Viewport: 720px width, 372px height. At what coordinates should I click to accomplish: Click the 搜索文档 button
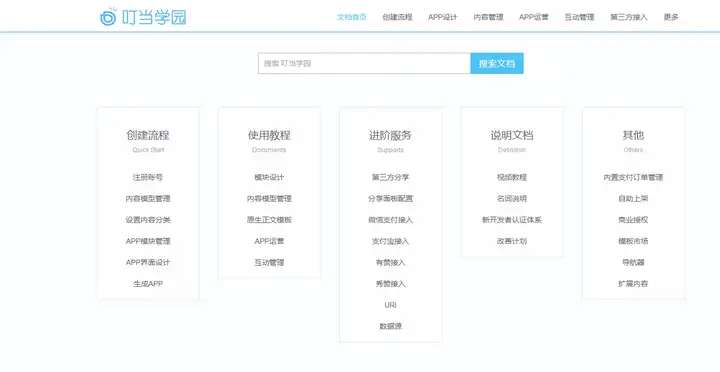[497, 63]
